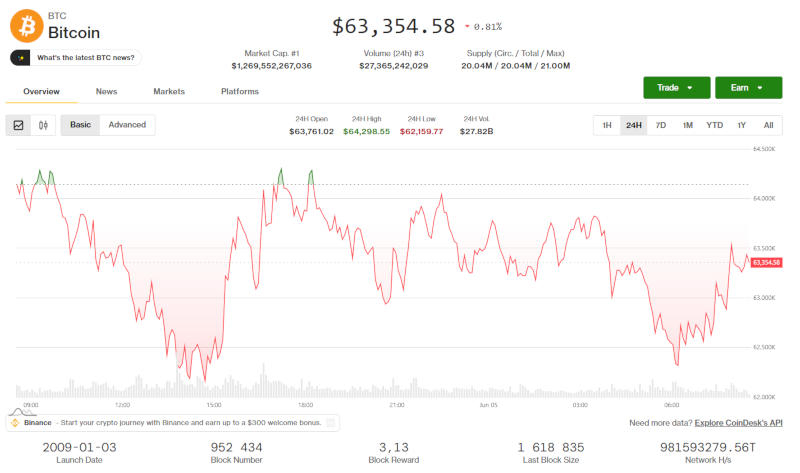The image size is (800, 473).
Task: Open the Platforms tab
Action: (x=240, y=91)
